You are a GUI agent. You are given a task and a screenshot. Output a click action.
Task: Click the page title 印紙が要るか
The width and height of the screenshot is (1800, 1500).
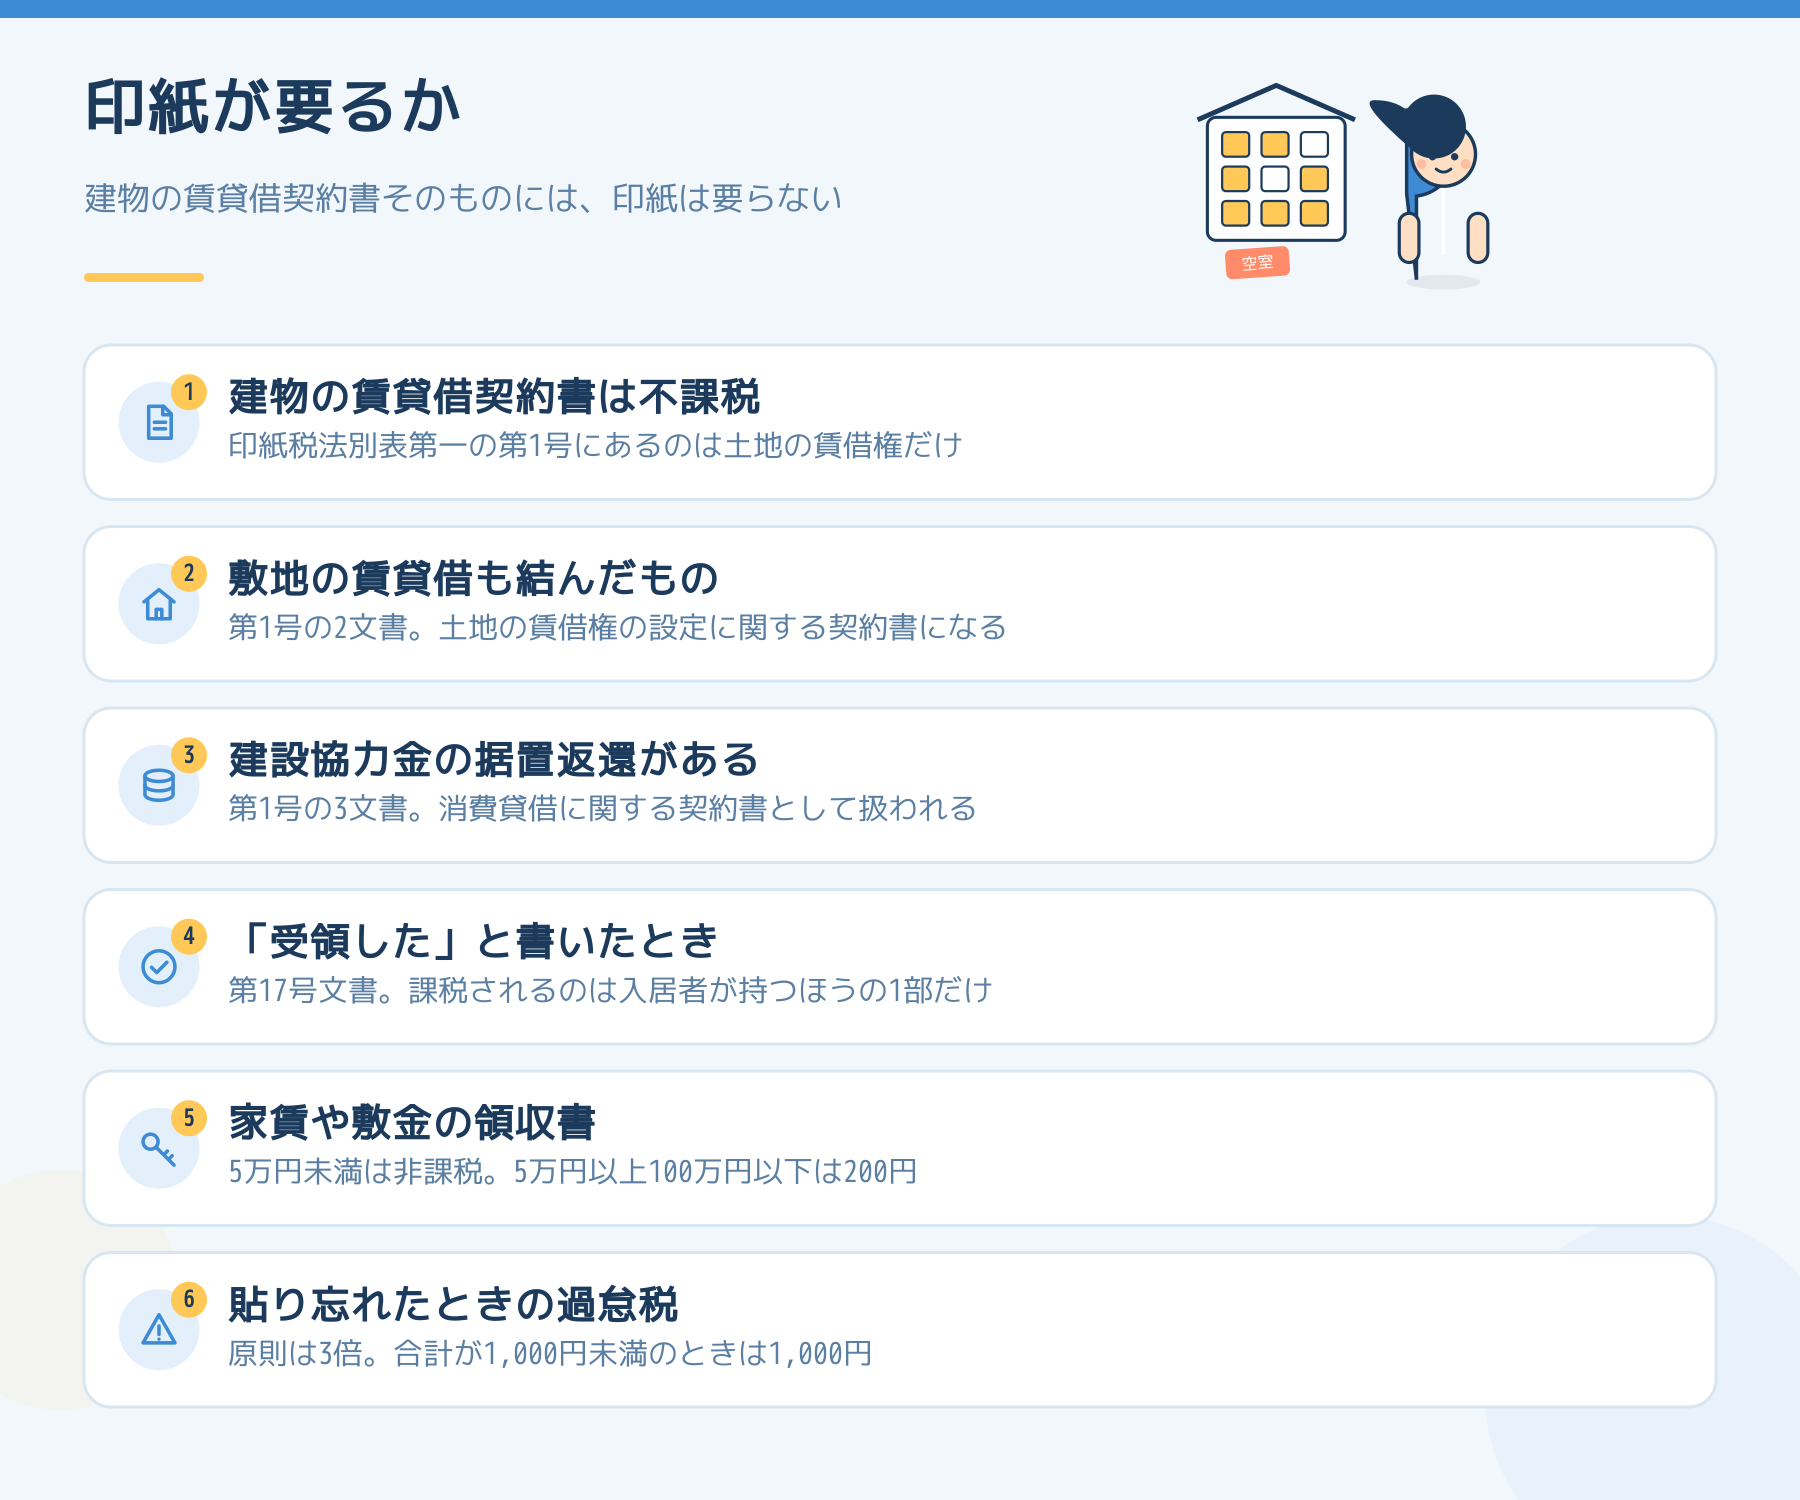[272, 107]
